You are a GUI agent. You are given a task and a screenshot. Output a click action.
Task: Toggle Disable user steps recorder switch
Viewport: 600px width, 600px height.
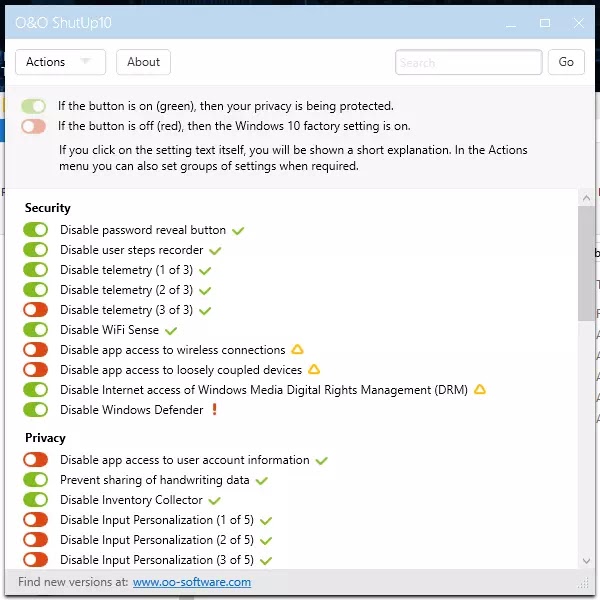[x=36, y=250]
